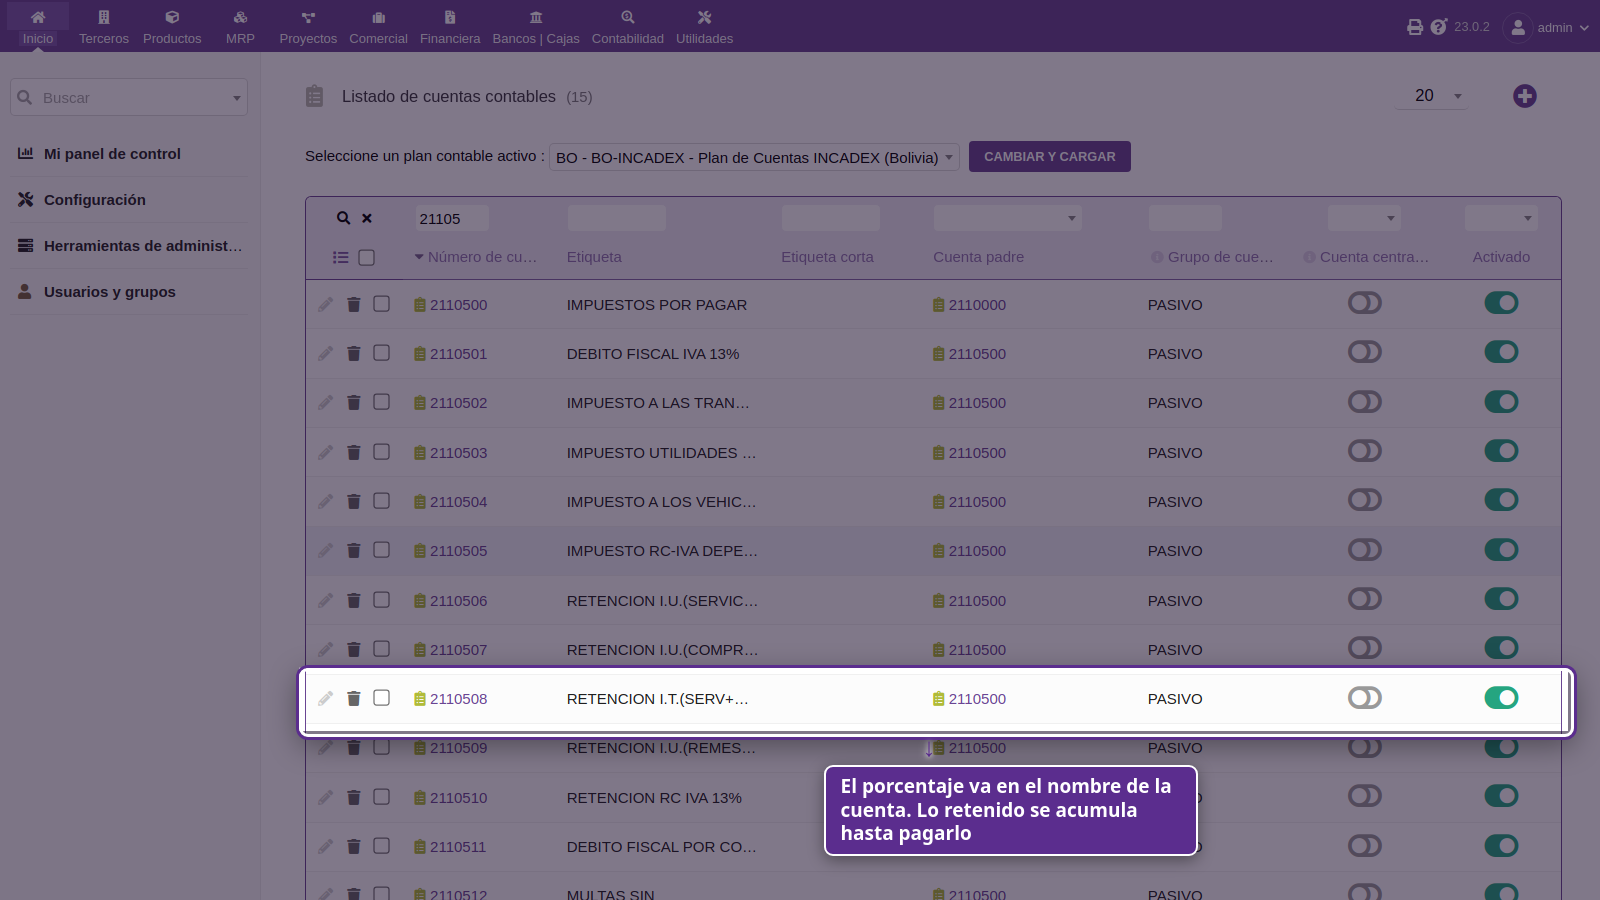The width and height of the screenshot is (1600, 900).
Task: Open the Contabilidad menu
Action: point(628,27)
